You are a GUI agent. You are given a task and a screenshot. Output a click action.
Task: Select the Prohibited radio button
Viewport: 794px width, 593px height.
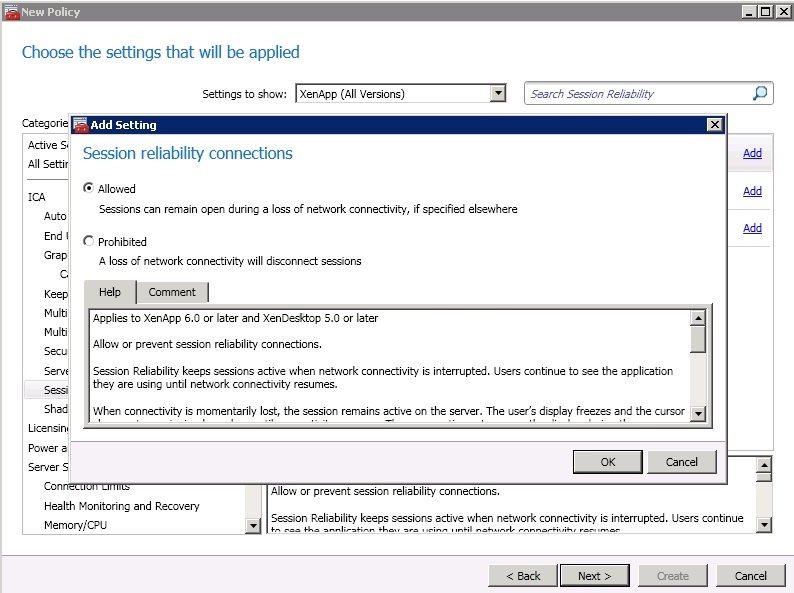(x=89, y=241)
